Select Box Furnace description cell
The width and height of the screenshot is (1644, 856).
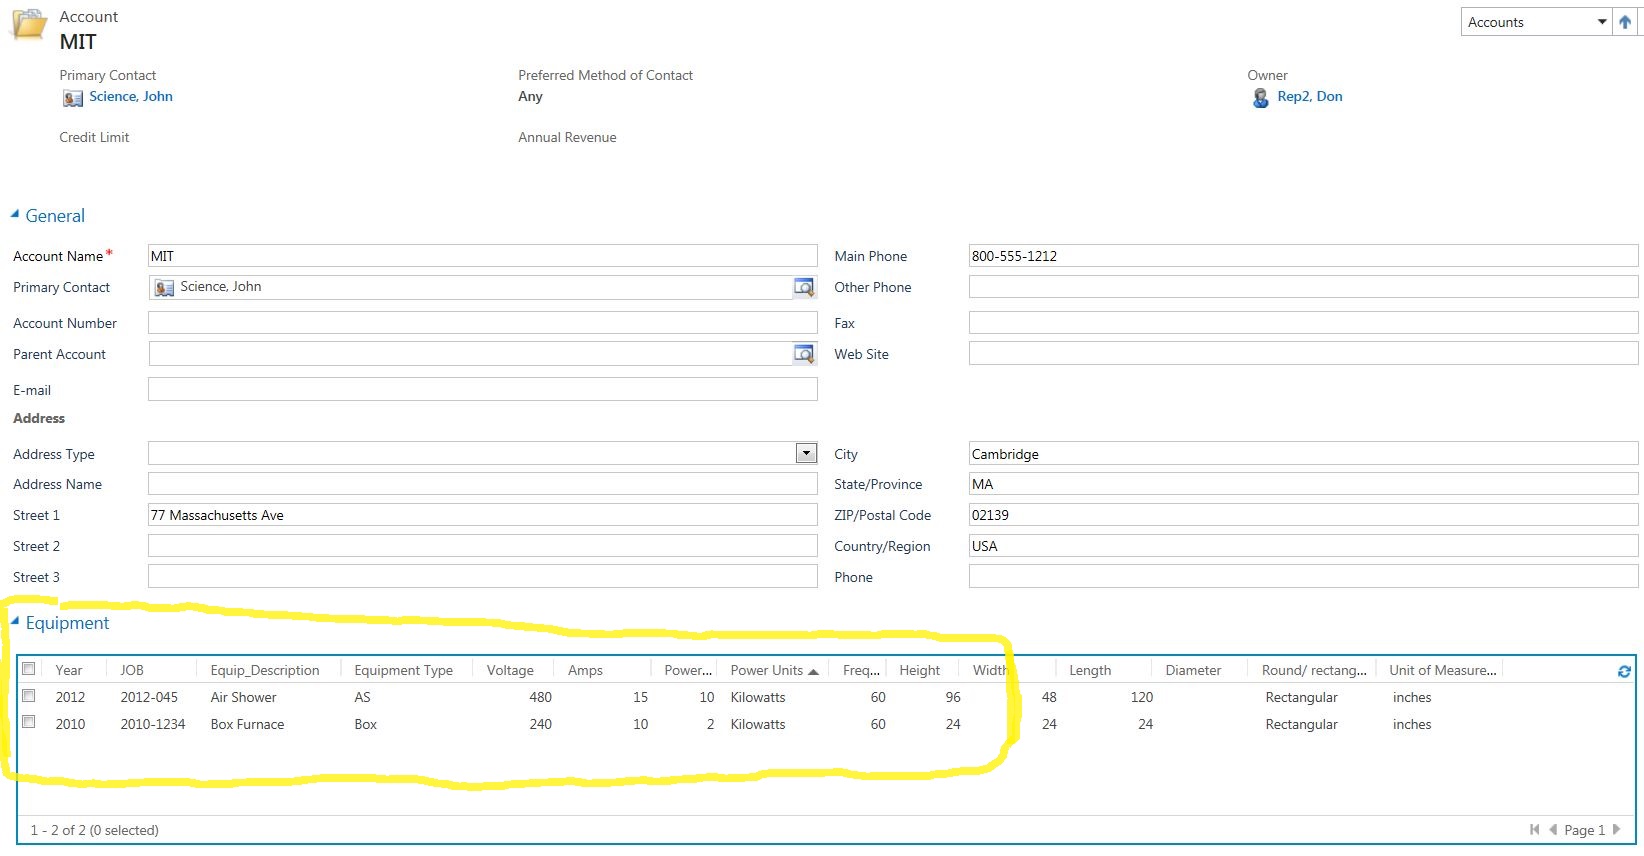[x=247, y=724]
